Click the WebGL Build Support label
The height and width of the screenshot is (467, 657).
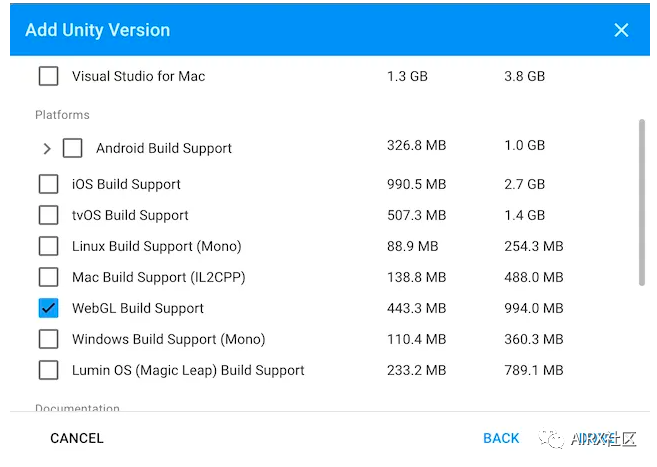click(138, 308)
